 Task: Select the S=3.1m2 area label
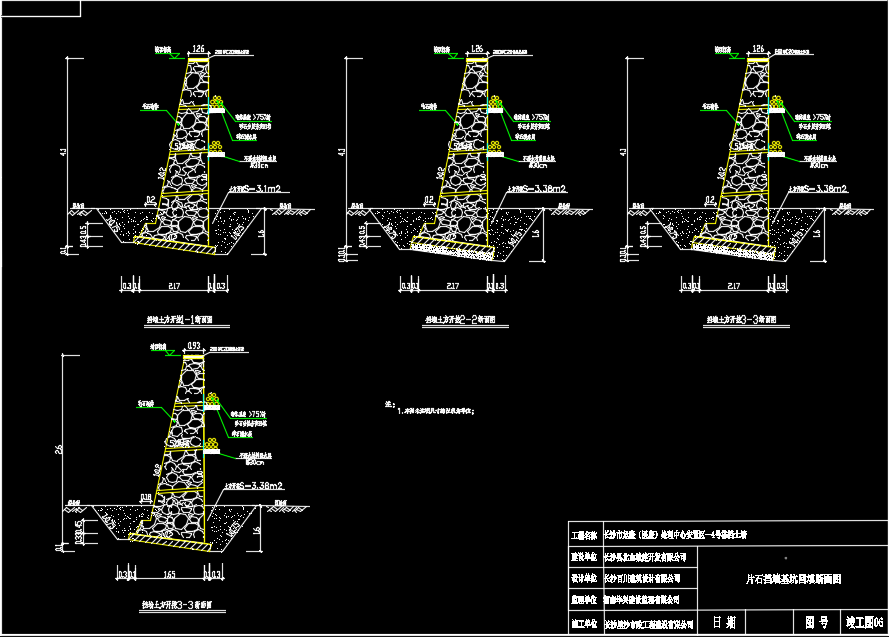pyautogui.click(x=255, y=189)
